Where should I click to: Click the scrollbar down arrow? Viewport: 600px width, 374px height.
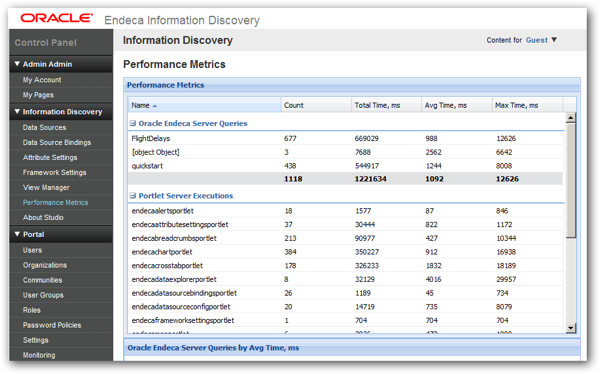click(571, 328)
